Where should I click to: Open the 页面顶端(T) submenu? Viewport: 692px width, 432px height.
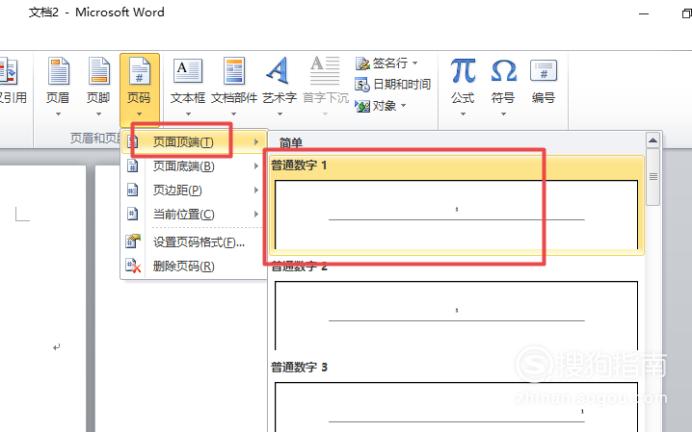[x=194, y=142]
